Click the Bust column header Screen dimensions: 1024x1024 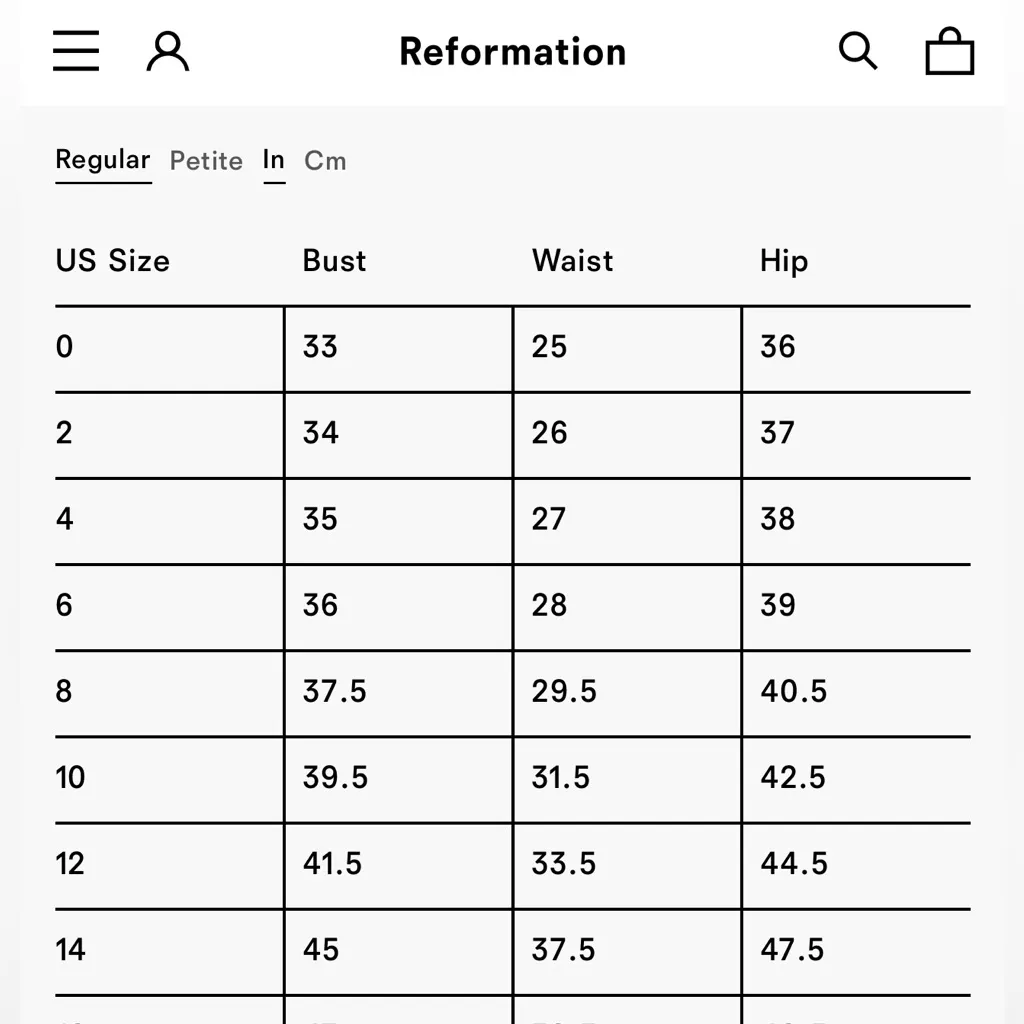pyautogui.click(x=334, y=261)
